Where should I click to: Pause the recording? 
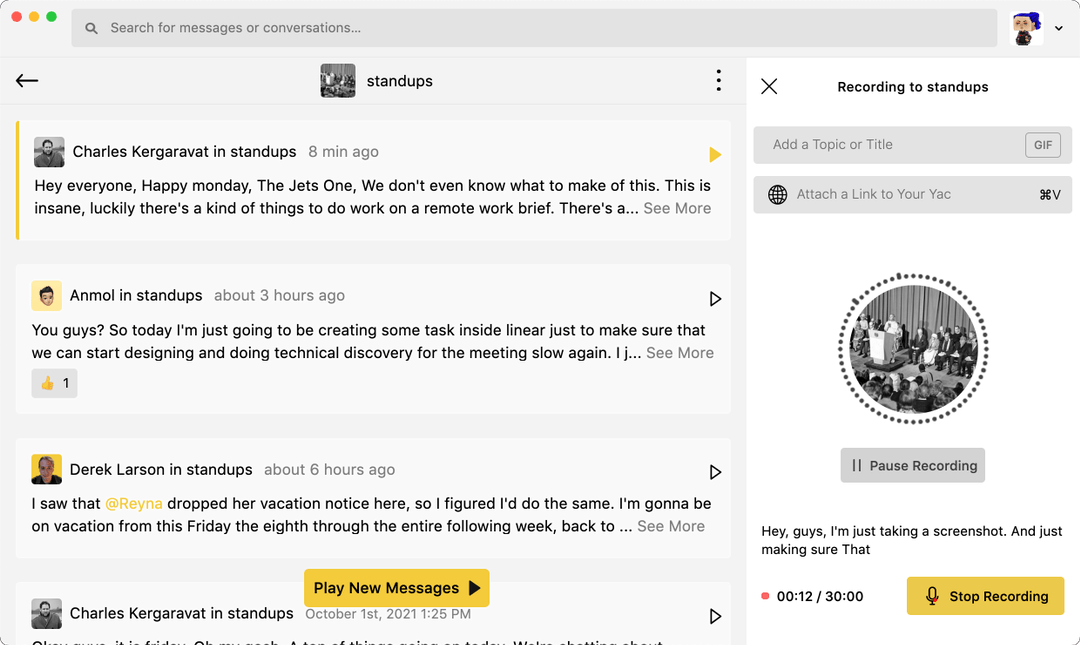[x=913, y=465]
